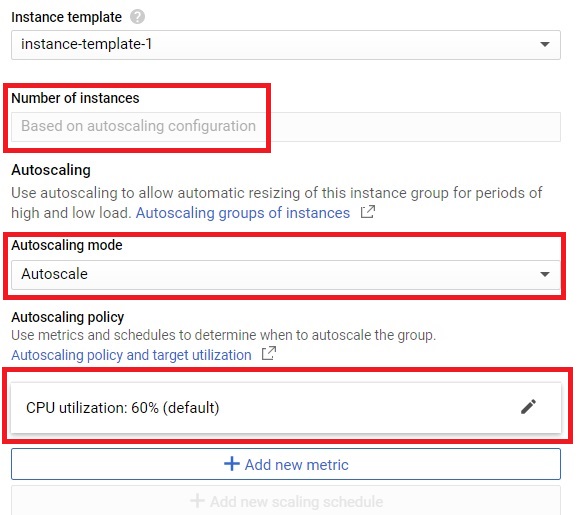Click external link icon beside Autoscaling groups of instances

[368, 212]
